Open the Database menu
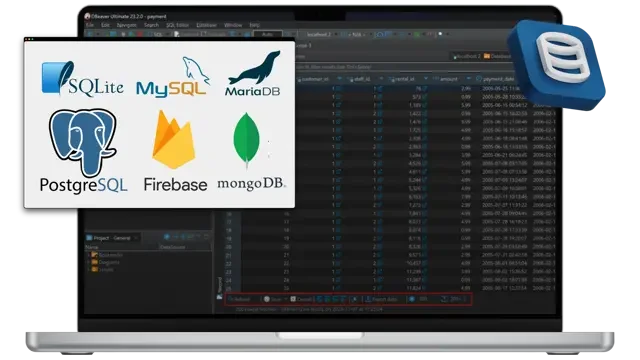 coord(207,25)
